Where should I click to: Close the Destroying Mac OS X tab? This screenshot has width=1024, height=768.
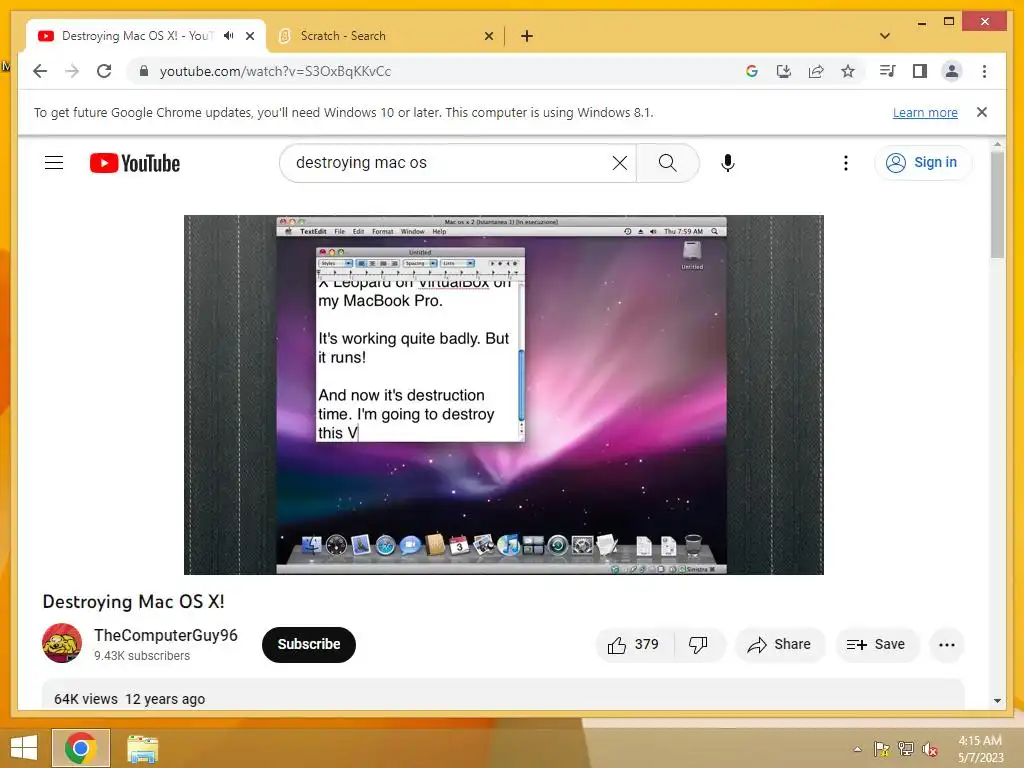(x=249, y=36)
